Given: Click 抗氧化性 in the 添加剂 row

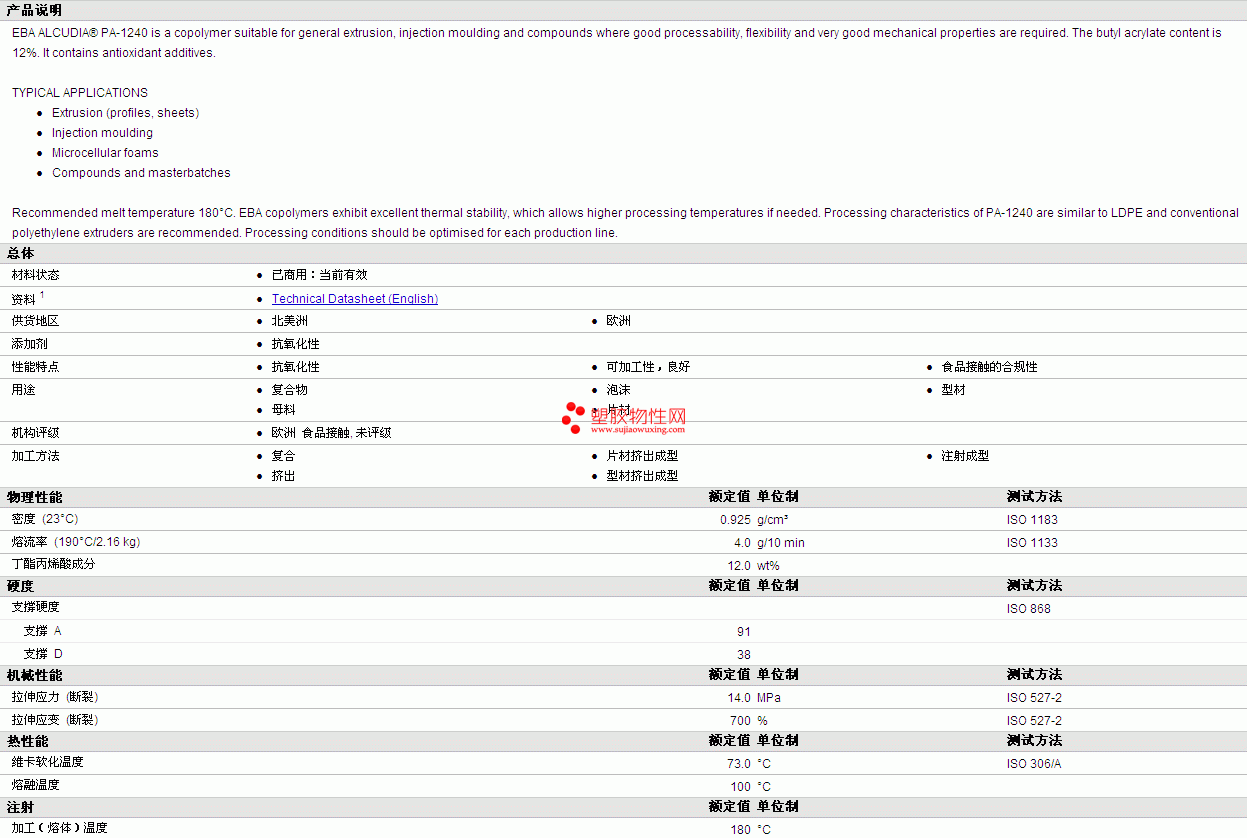Looking at the screenshot, I should [295, 344].
